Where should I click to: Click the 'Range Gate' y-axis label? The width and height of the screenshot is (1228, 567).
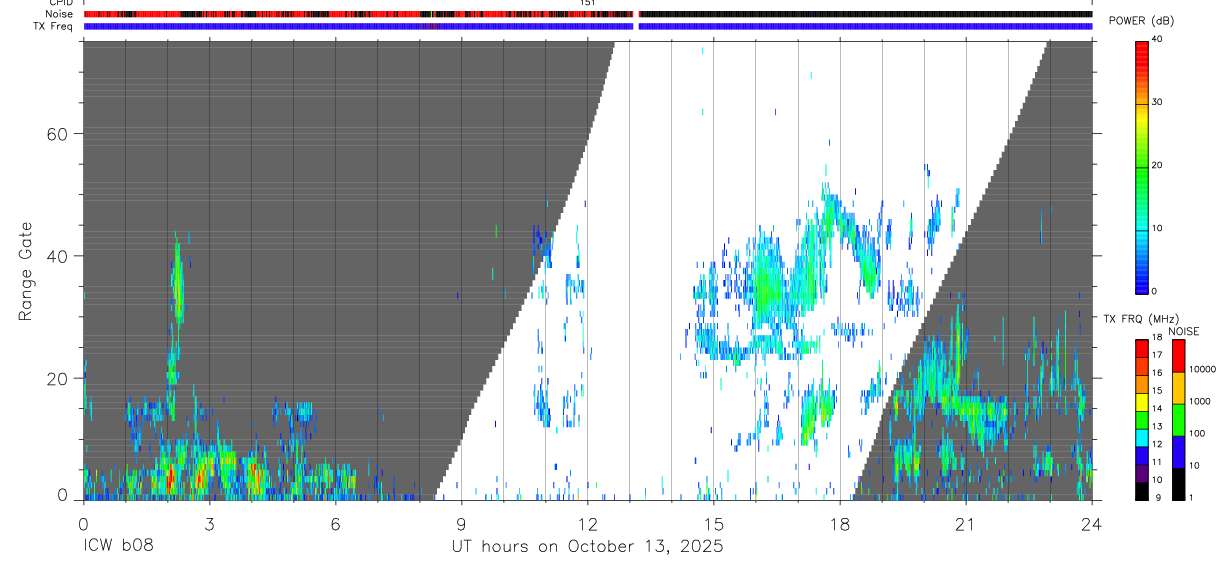[27, 270]
